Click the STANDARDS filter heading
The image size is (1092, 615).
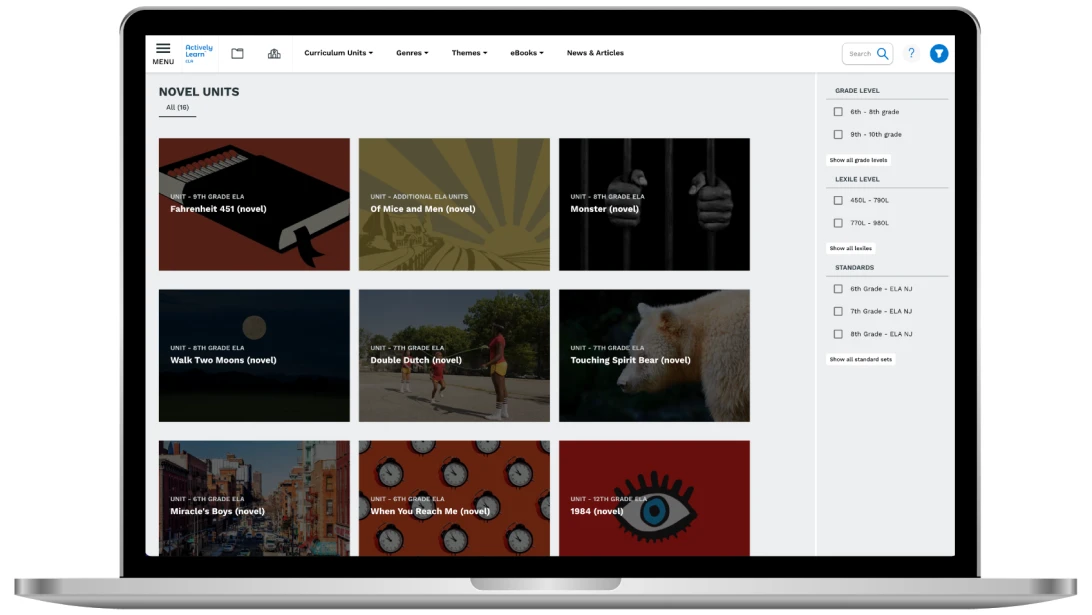pos(855,267)
